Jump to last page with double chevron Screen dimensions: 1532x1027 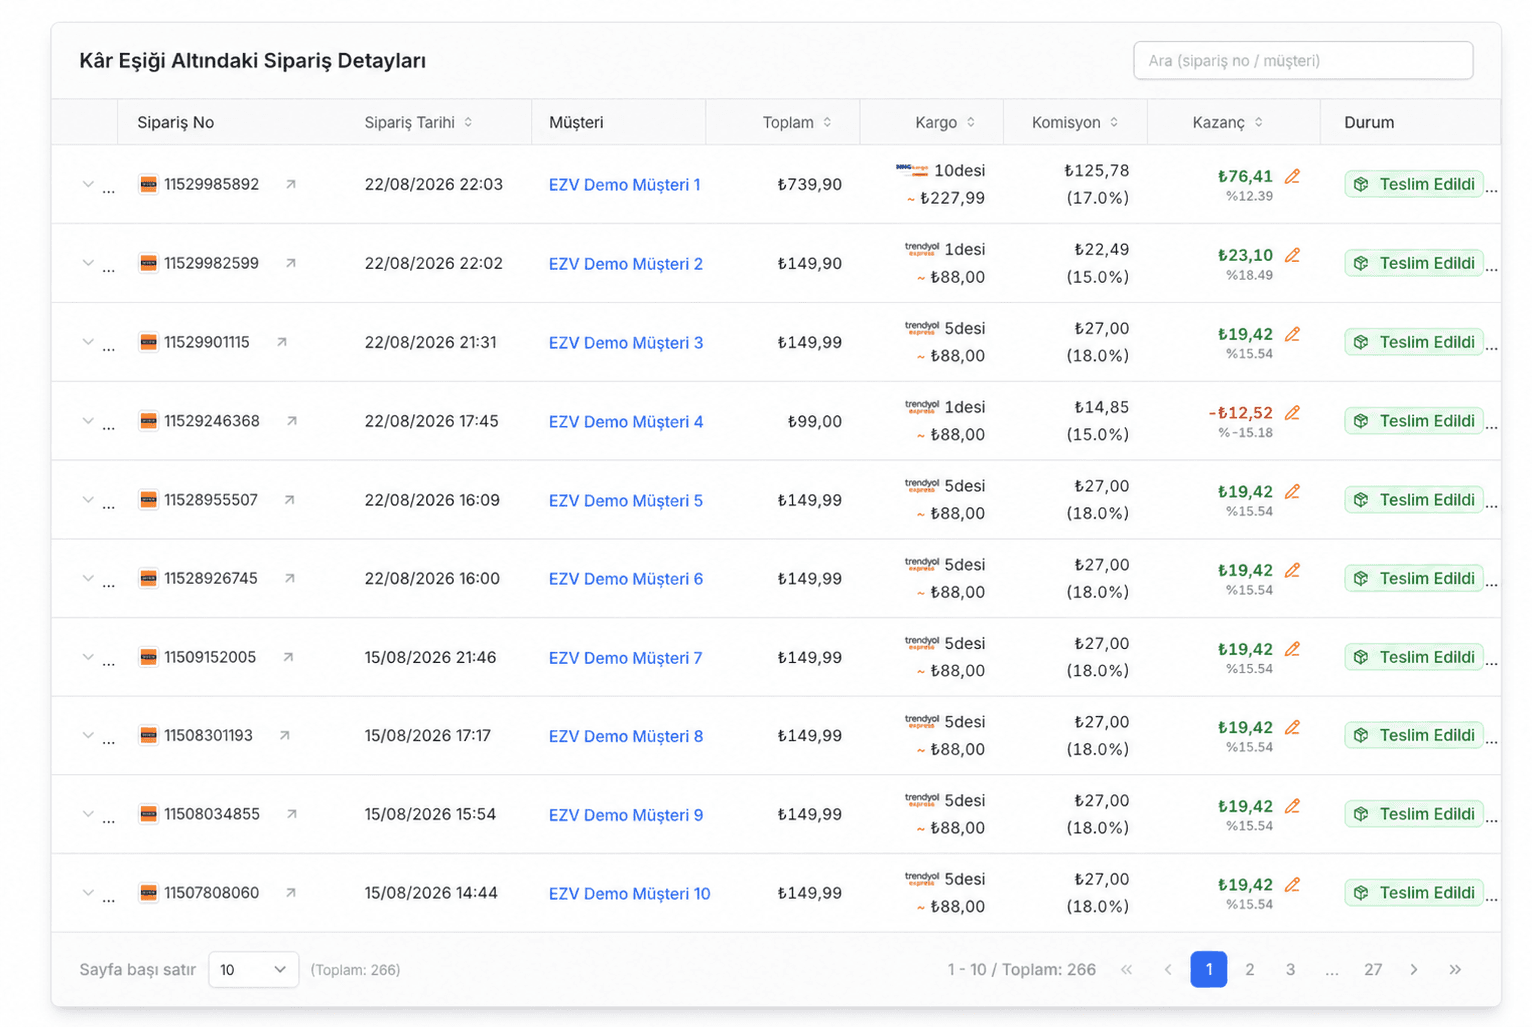(1455, 969)
